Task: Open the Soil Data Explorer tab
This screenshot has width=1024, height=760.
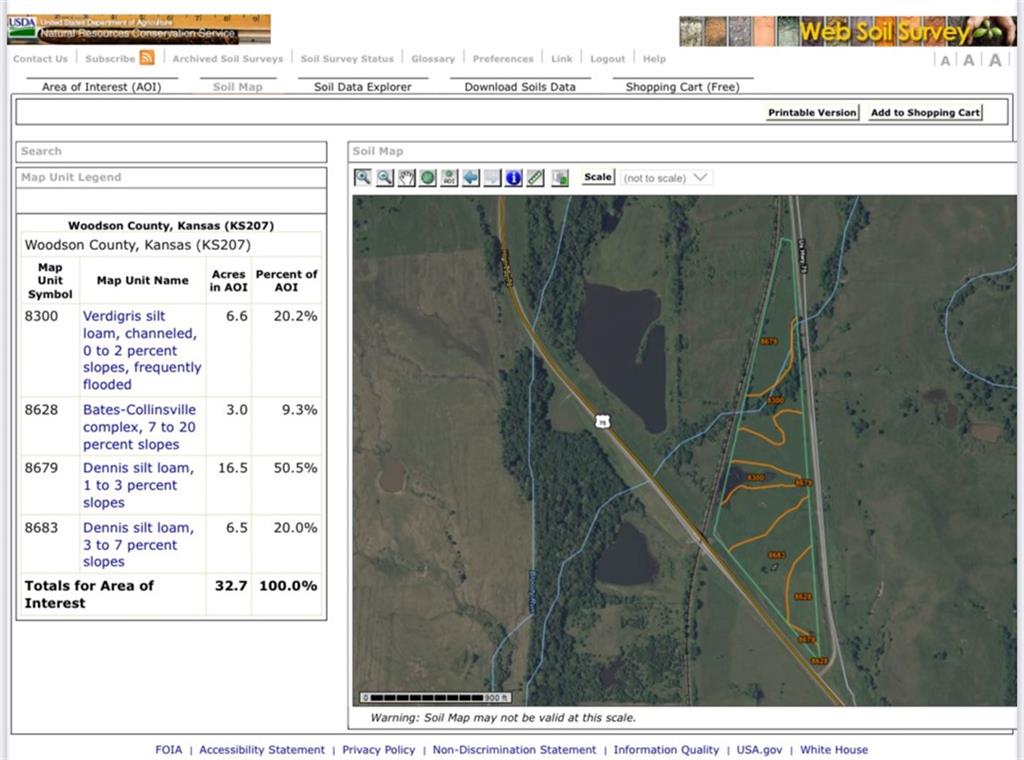Action: [x=362, y=87]
